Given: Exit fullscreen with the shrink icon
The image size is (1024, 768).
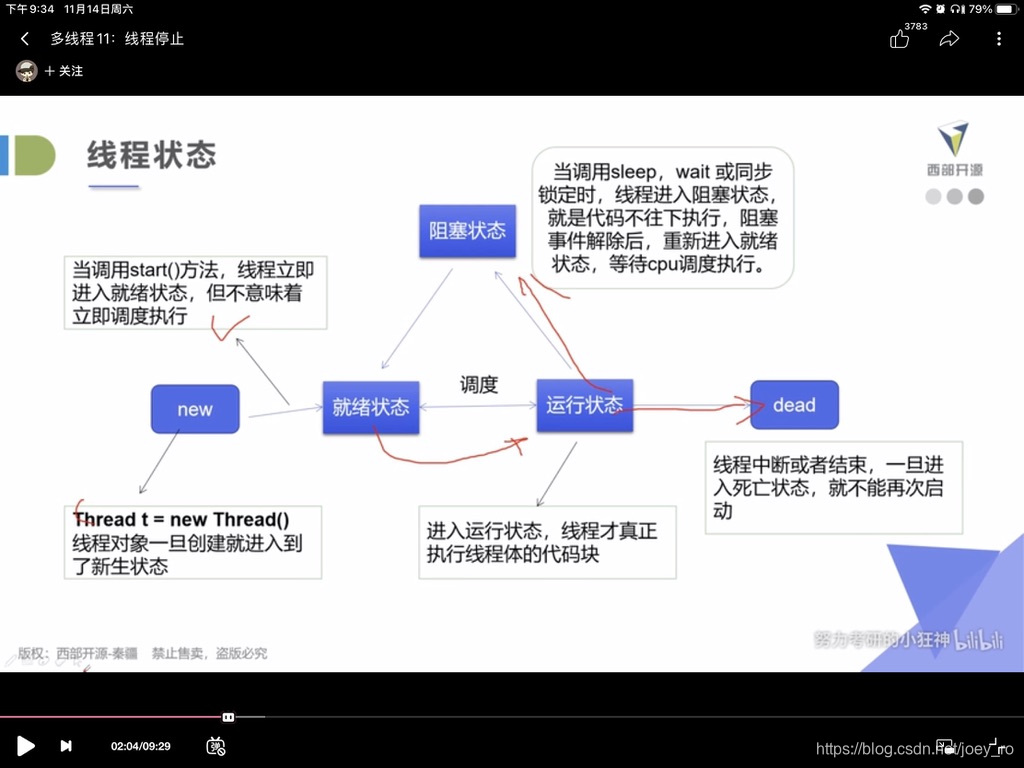Looking at the screenshot, I should [991, 747].
